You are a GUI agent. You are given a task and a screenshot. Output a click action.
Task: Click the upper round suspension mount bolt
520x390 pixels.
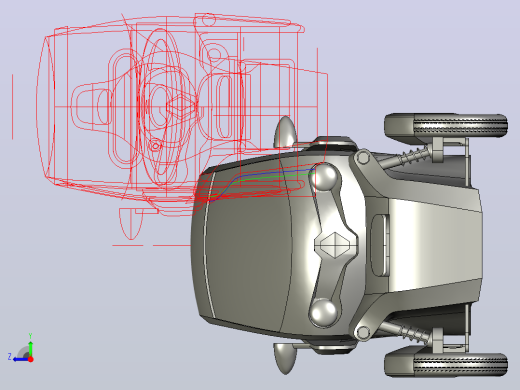362,158
